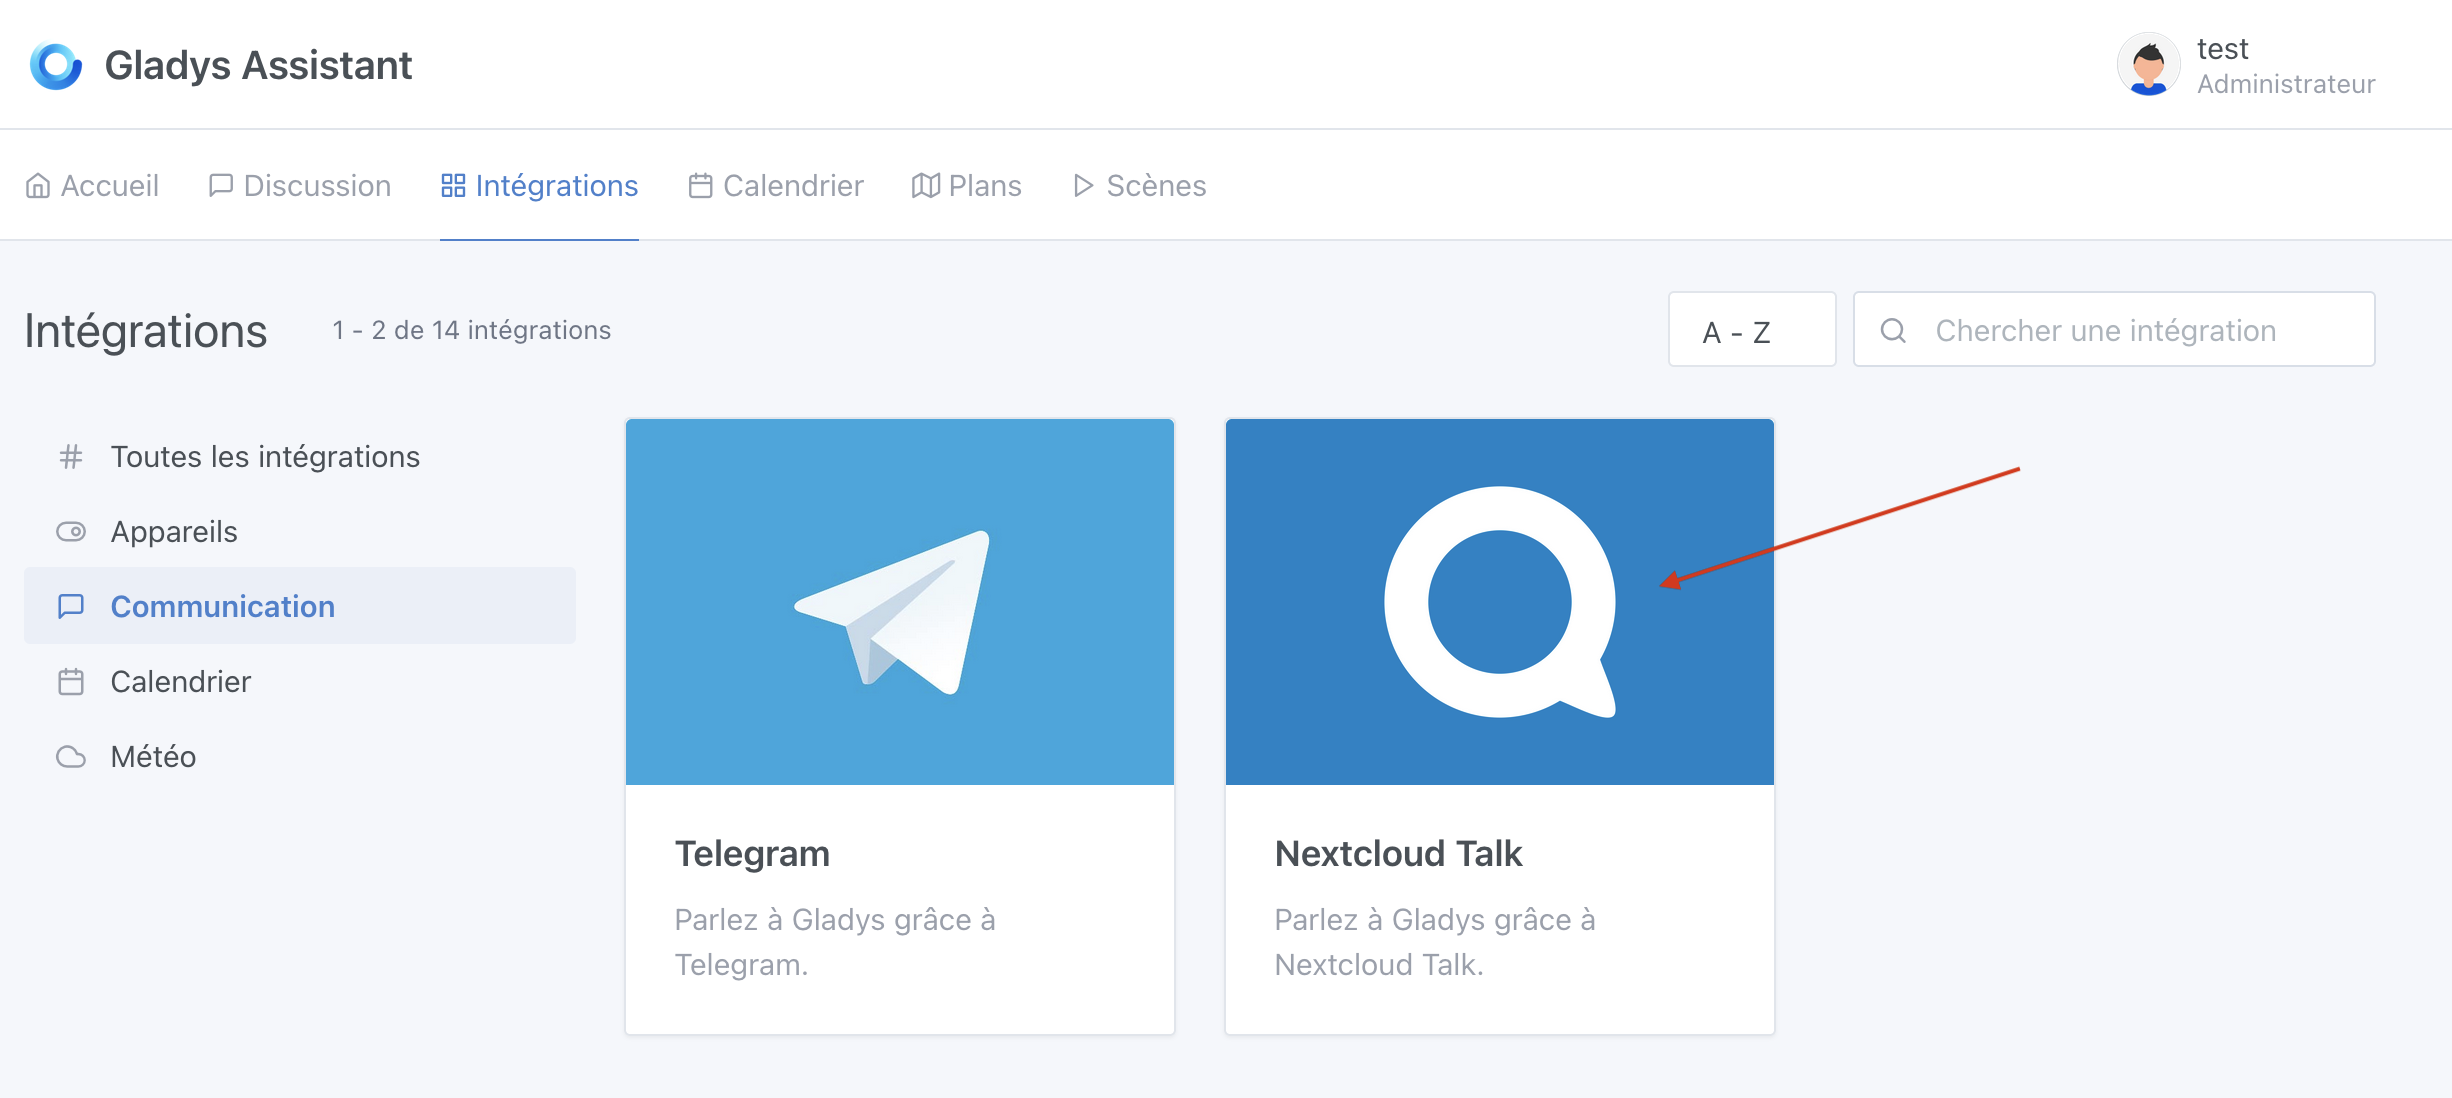Click the search magnifier icon
Screen dimensions: 2452x1098
coord(1893,329)
